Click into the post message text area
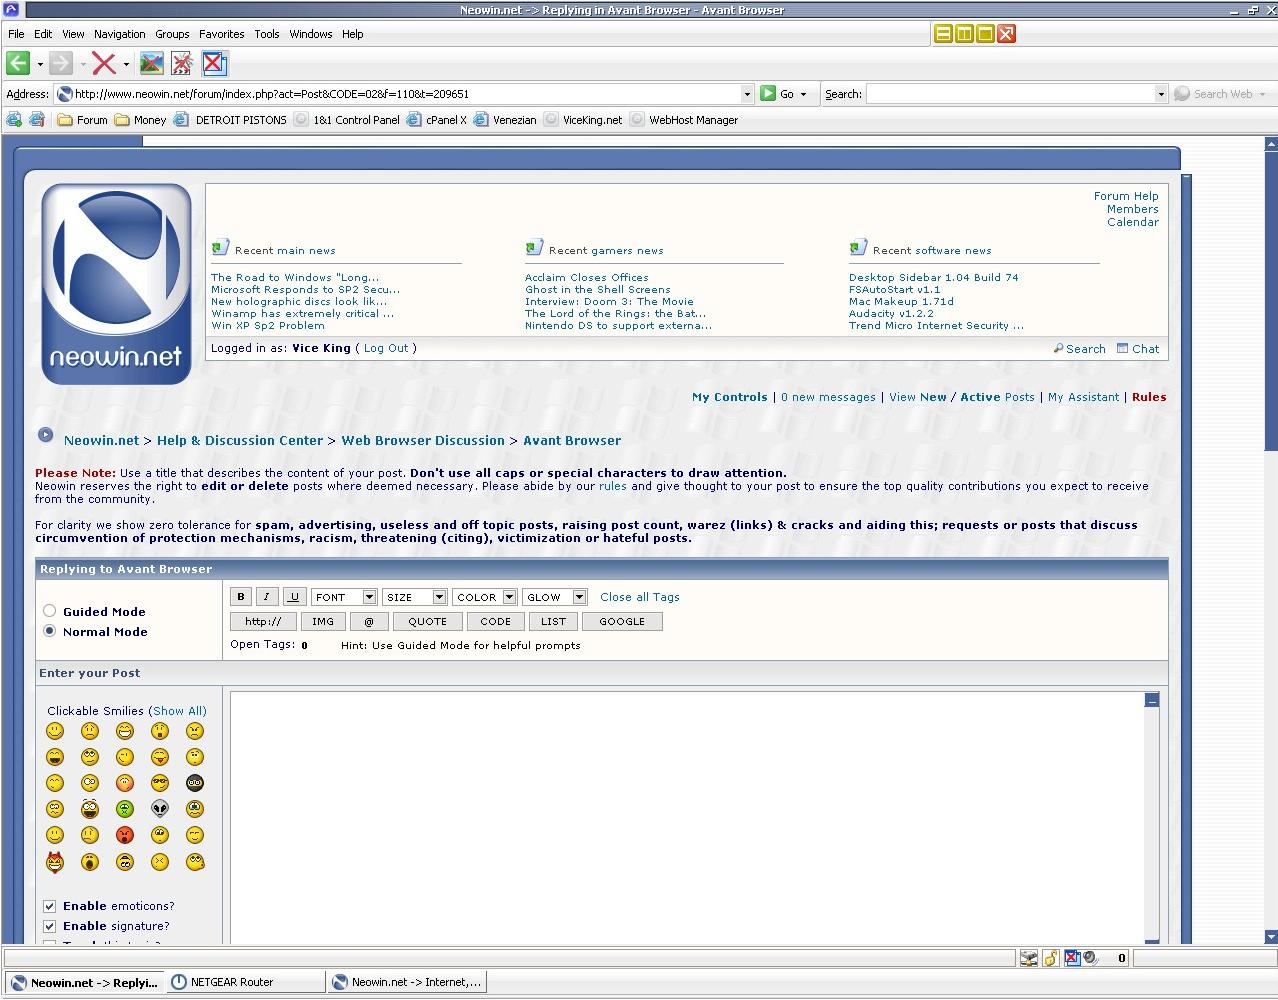The image size is (1278, 1000). tap(687, 816)
